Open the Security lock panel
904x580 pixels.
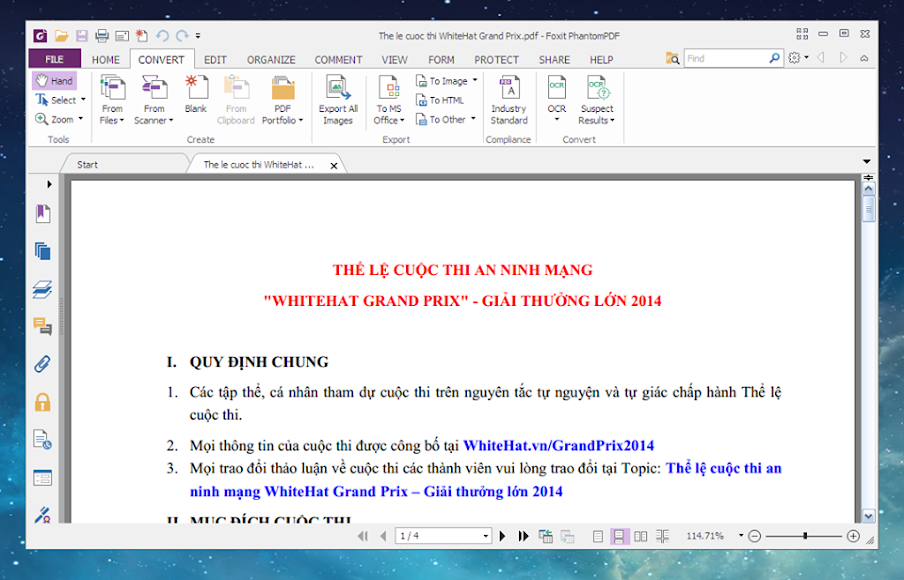click(43, 402)
